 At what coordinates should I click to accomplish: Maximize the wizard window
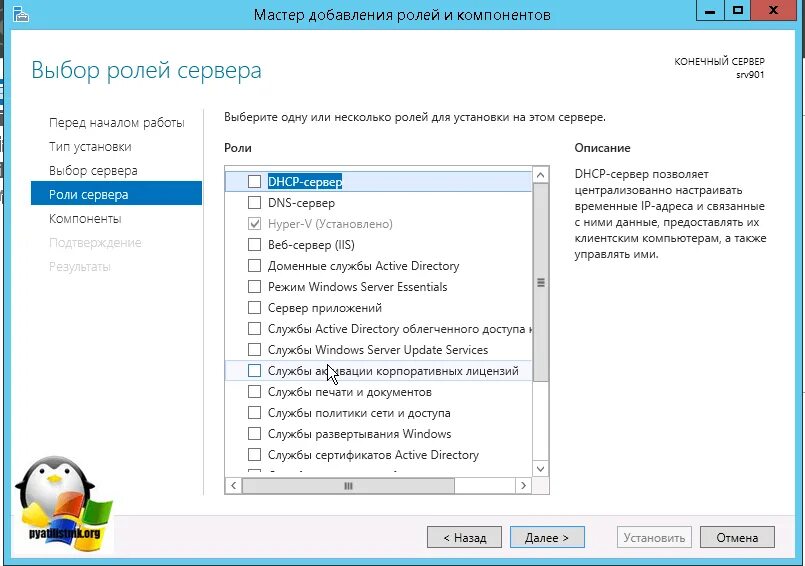pyautogui.click(x=738, y=10)
